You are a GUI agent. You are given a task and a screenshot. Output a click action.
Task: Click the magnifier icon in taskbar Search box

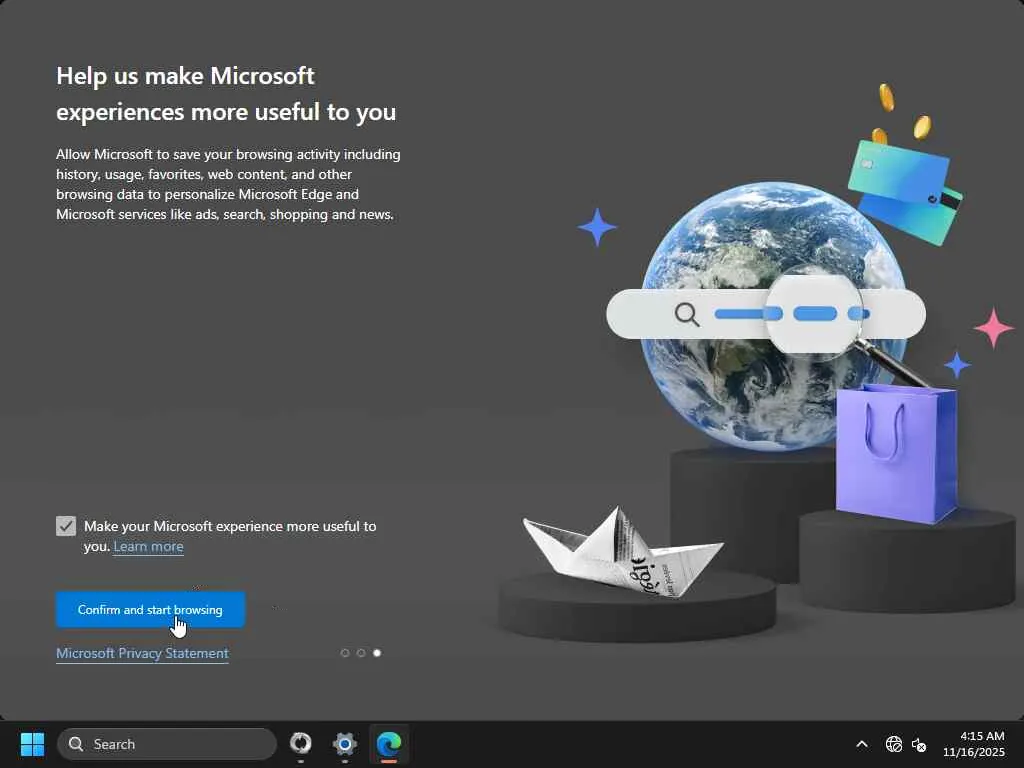coord(76,744)
